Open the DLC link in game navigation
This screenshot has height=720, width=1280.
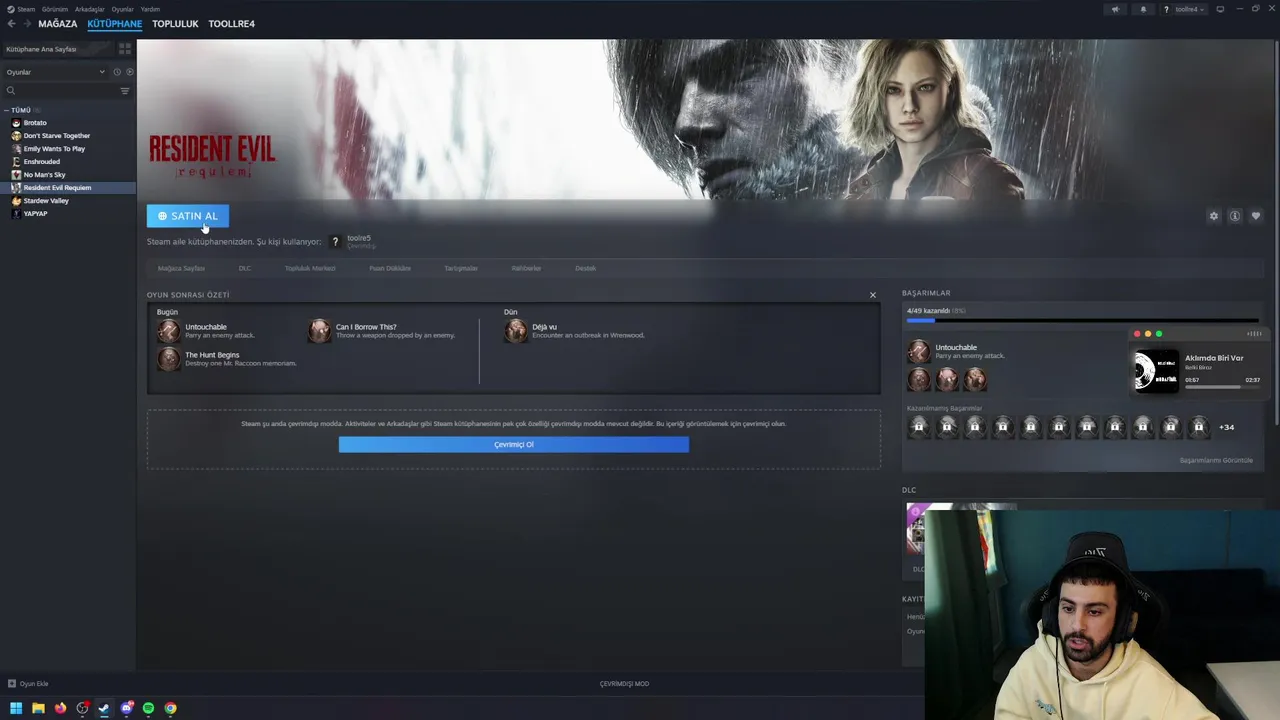[245, 268]
